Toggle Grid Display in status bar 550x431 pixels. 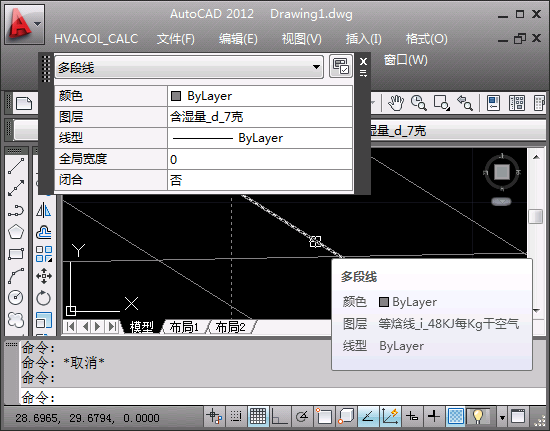coord(258,416)
